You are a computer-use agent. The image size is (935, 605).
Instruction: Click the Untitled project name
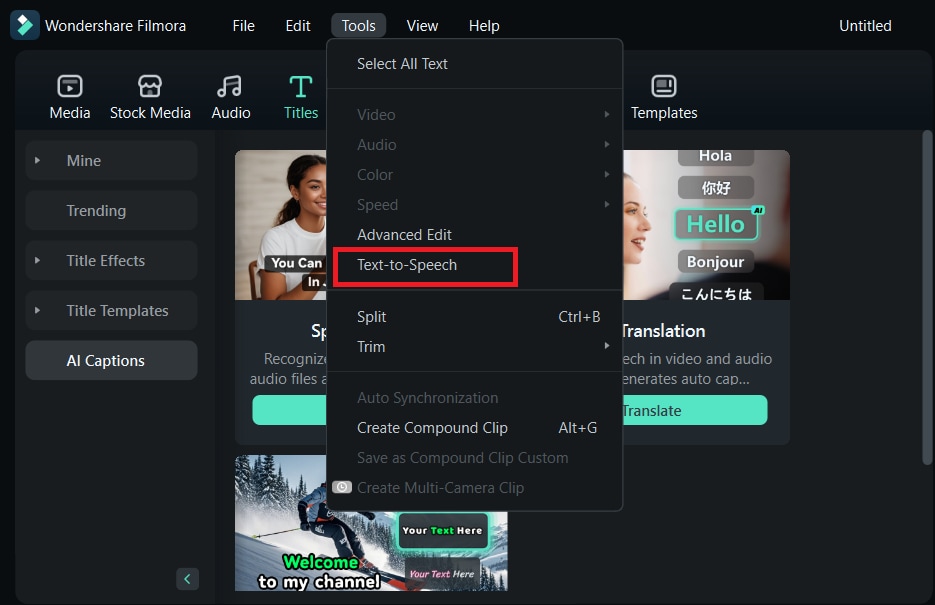click(865, 26)
